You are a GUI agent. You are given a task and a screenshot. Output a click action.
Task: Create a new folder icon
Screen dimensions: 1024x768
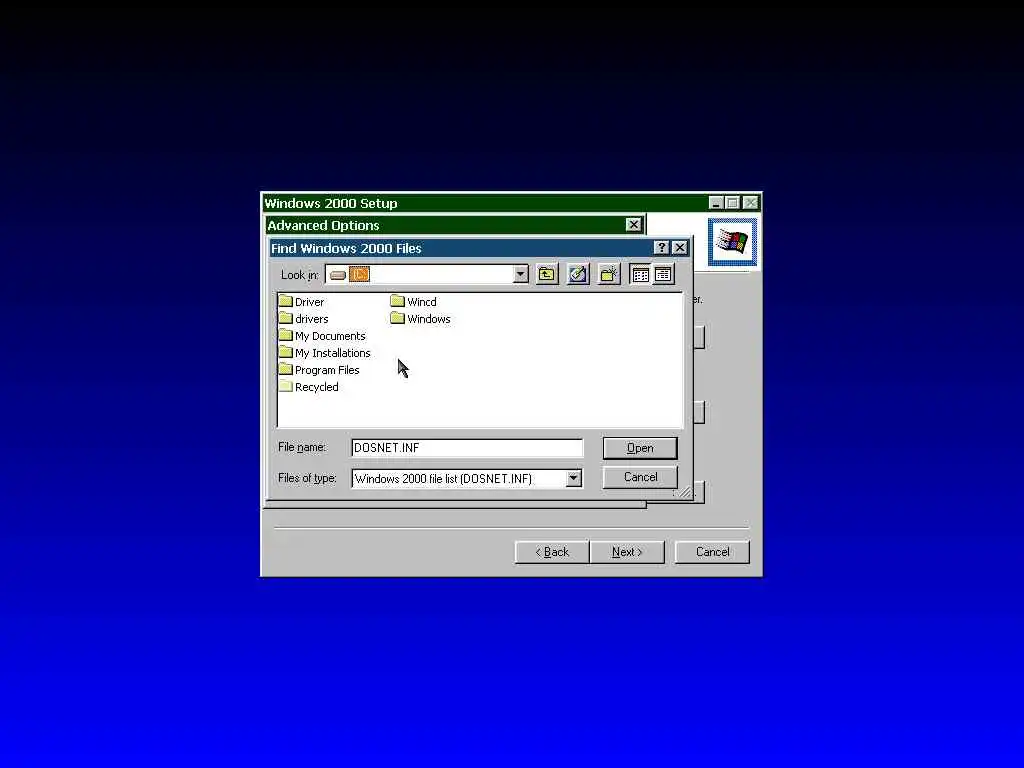tap(609, 274)
